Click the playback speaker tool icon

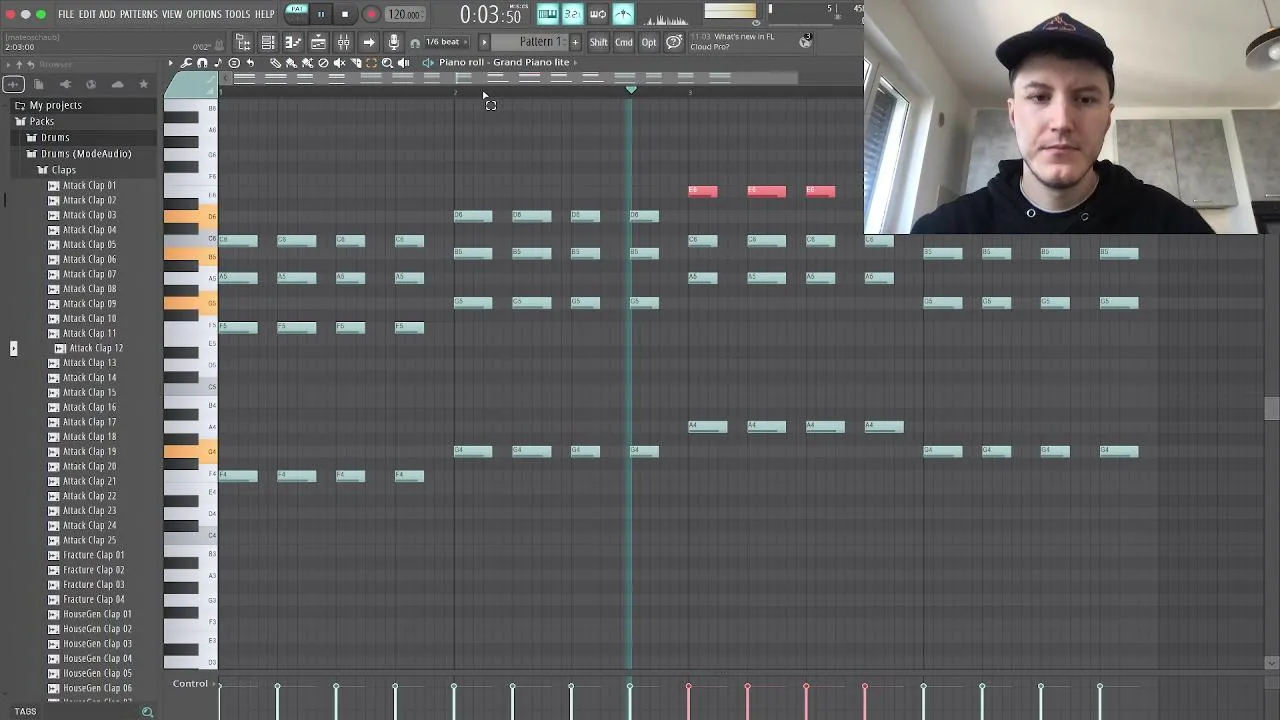pos(403,63)
